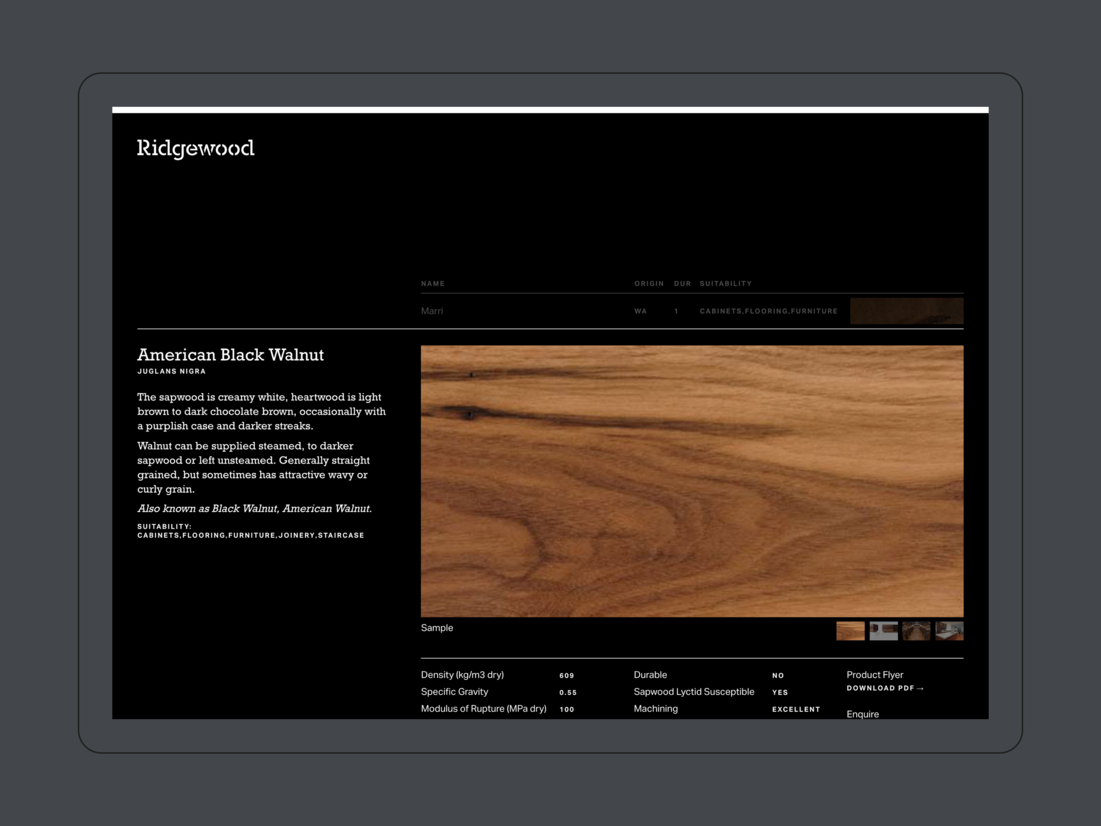Image resolution: width=1101 pixels, height=826 pixels.
Task: Click the Juglans Nigra subtitle
Action: (171, 372)
